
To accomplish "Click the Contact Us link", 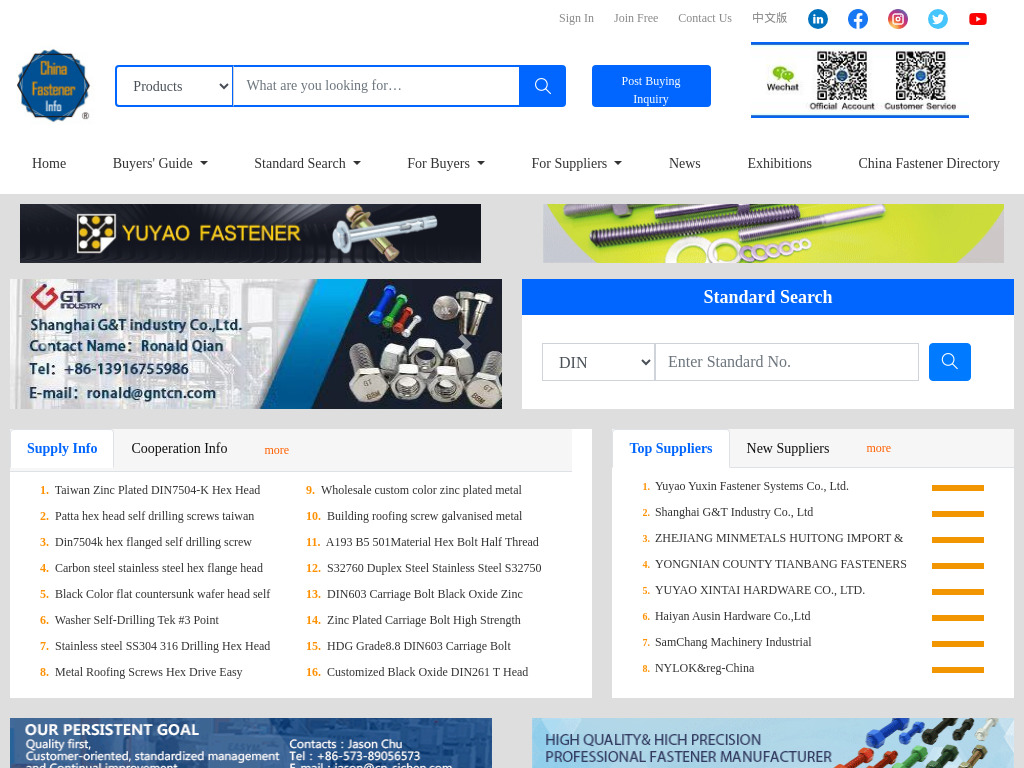I will [x=705, y=18].
